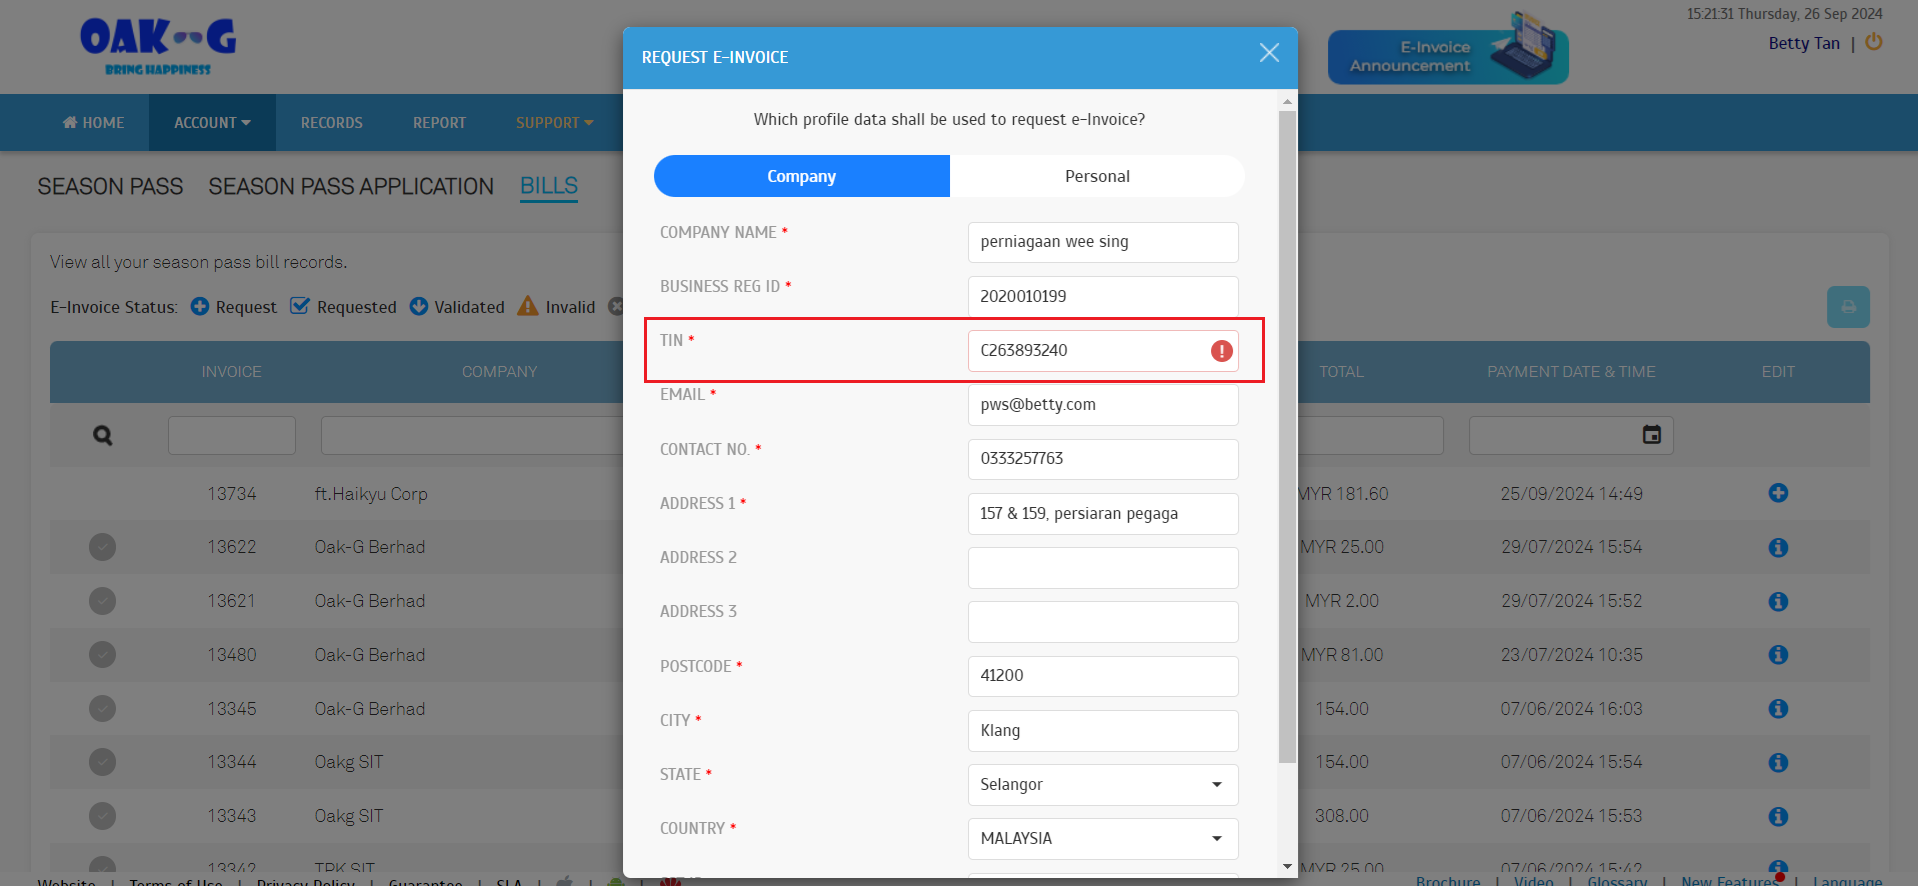Open the E-Invoice Announcement banner

click(1447, 56)
